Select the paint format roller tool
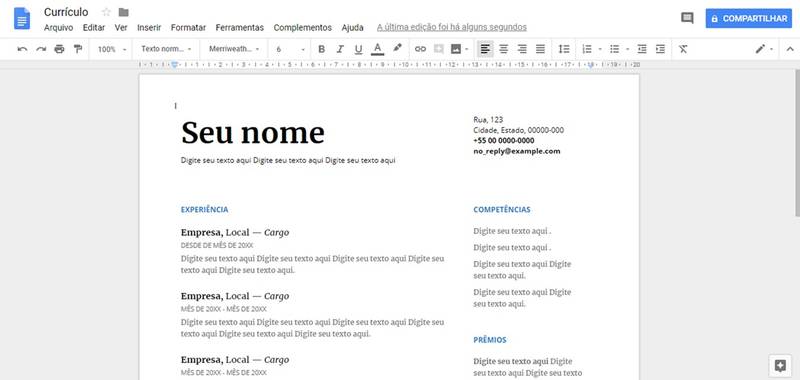 coord(78,49)
